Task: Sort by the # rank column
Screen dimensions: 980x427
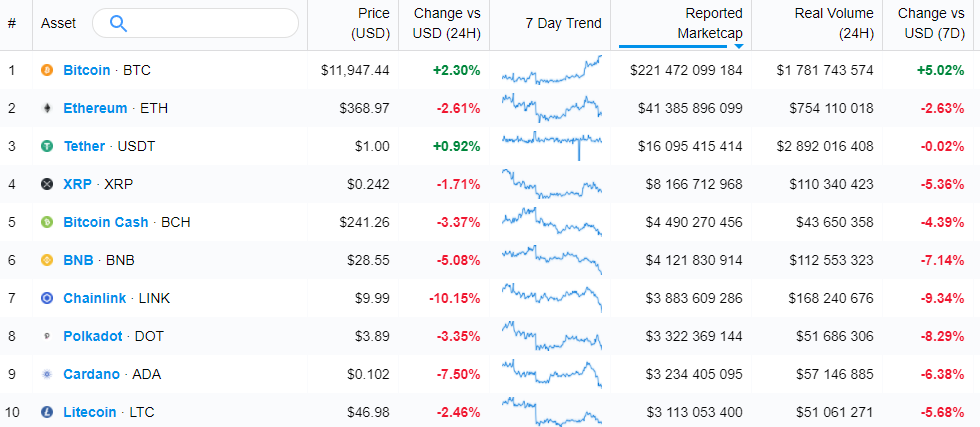Action: (x=11, y=23)
